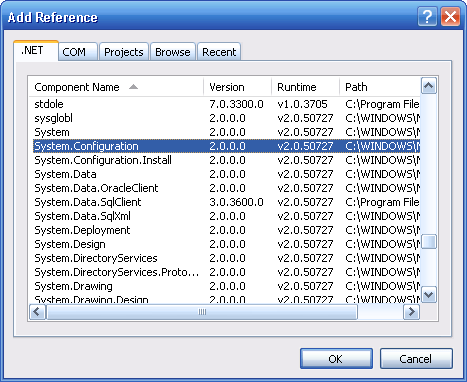Click the Help question mark button
Viewport: 467px width, 382px height.
427,16
